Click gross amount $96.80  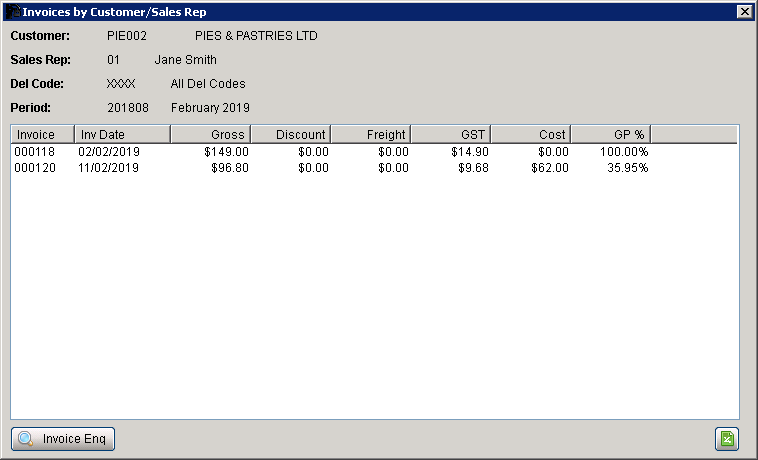pyautogui.click(x=230, y=168)
